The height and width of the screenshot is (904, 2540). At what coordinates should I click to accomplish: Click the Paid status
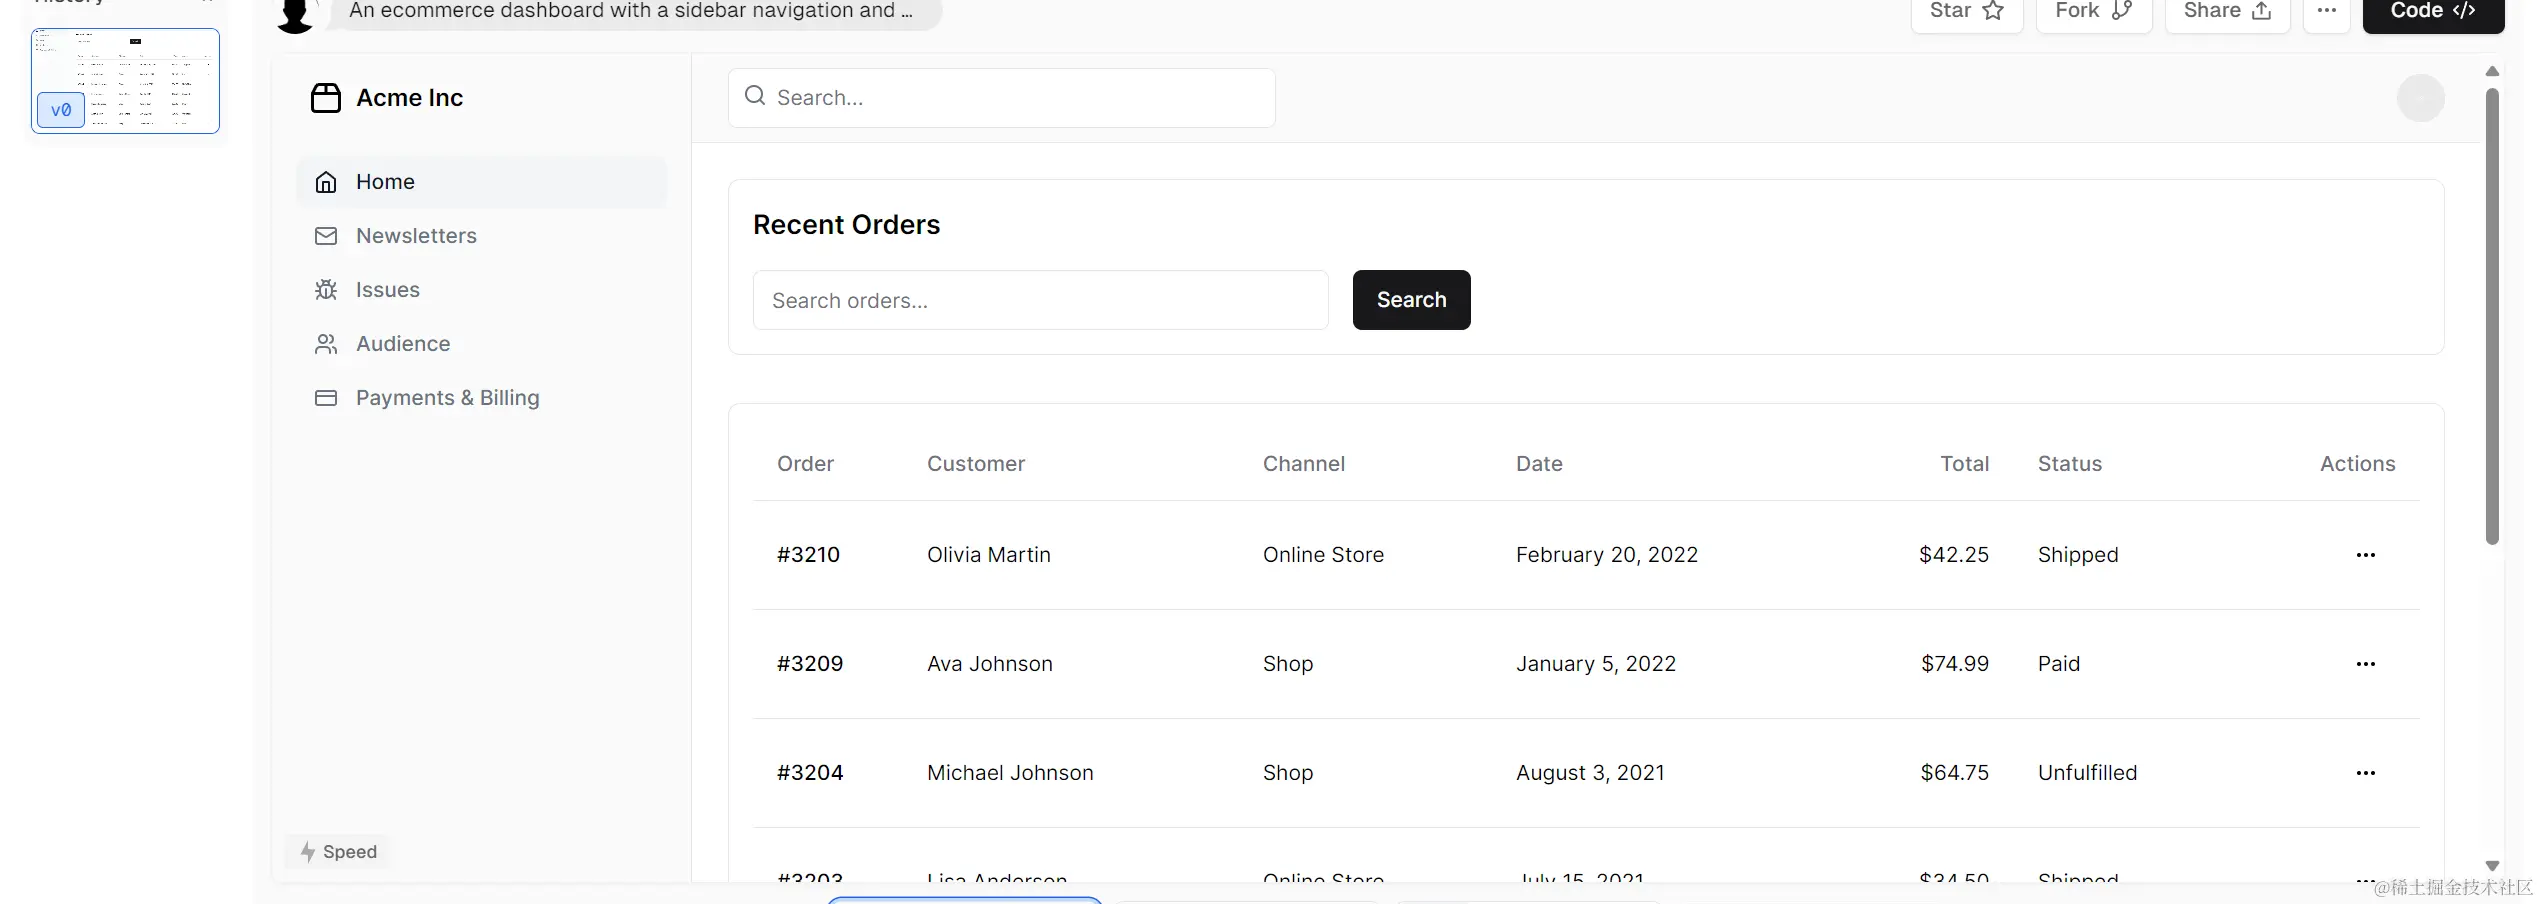(2059, 664)
